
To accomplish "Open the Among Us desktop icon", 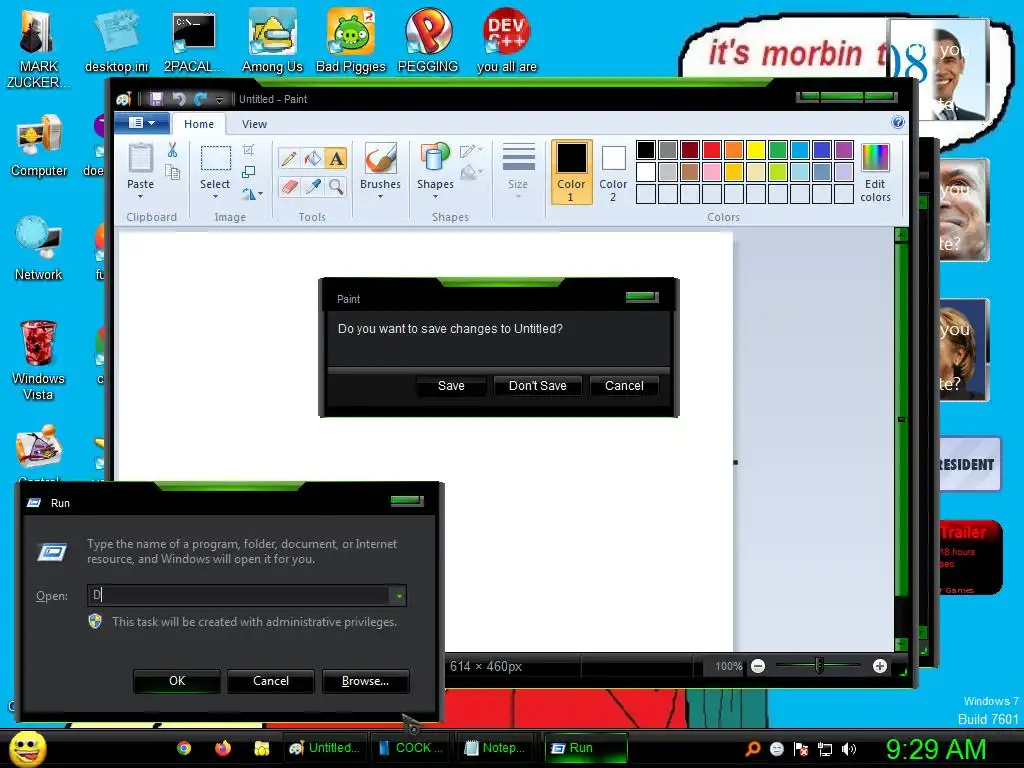I will pyautogui.click(x=272, y=40).
